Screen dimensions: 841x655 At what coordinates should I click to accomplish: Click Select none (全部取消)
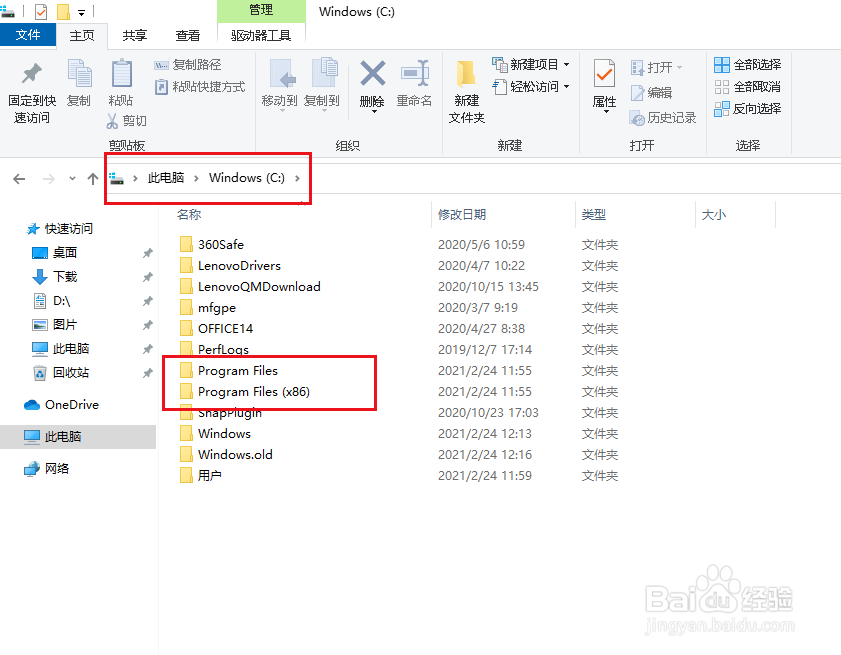[748, 87]
